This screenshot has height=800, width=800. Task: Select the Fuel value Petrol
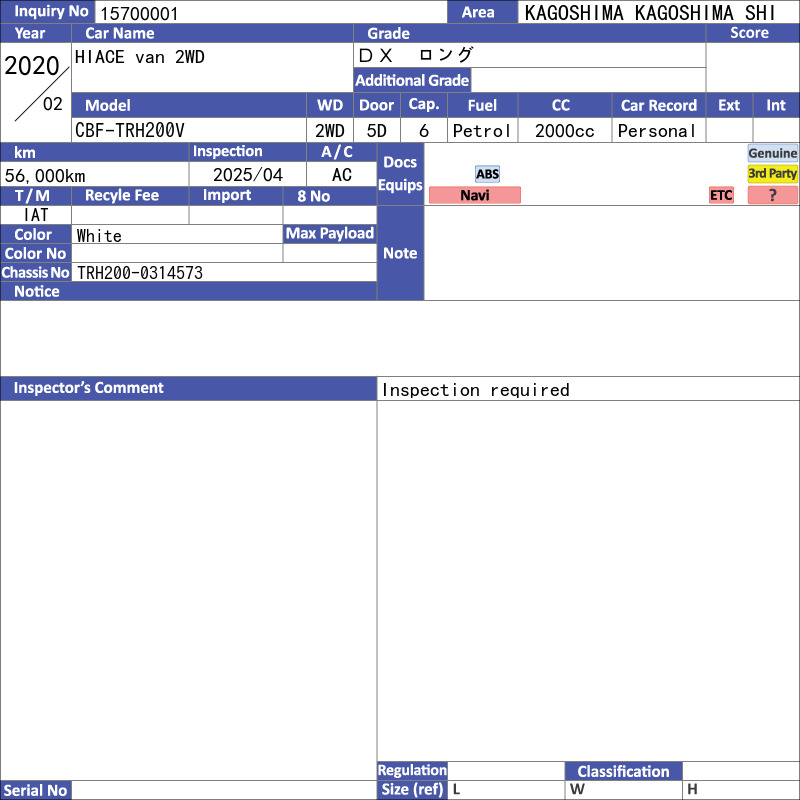[x=481, y=130]
